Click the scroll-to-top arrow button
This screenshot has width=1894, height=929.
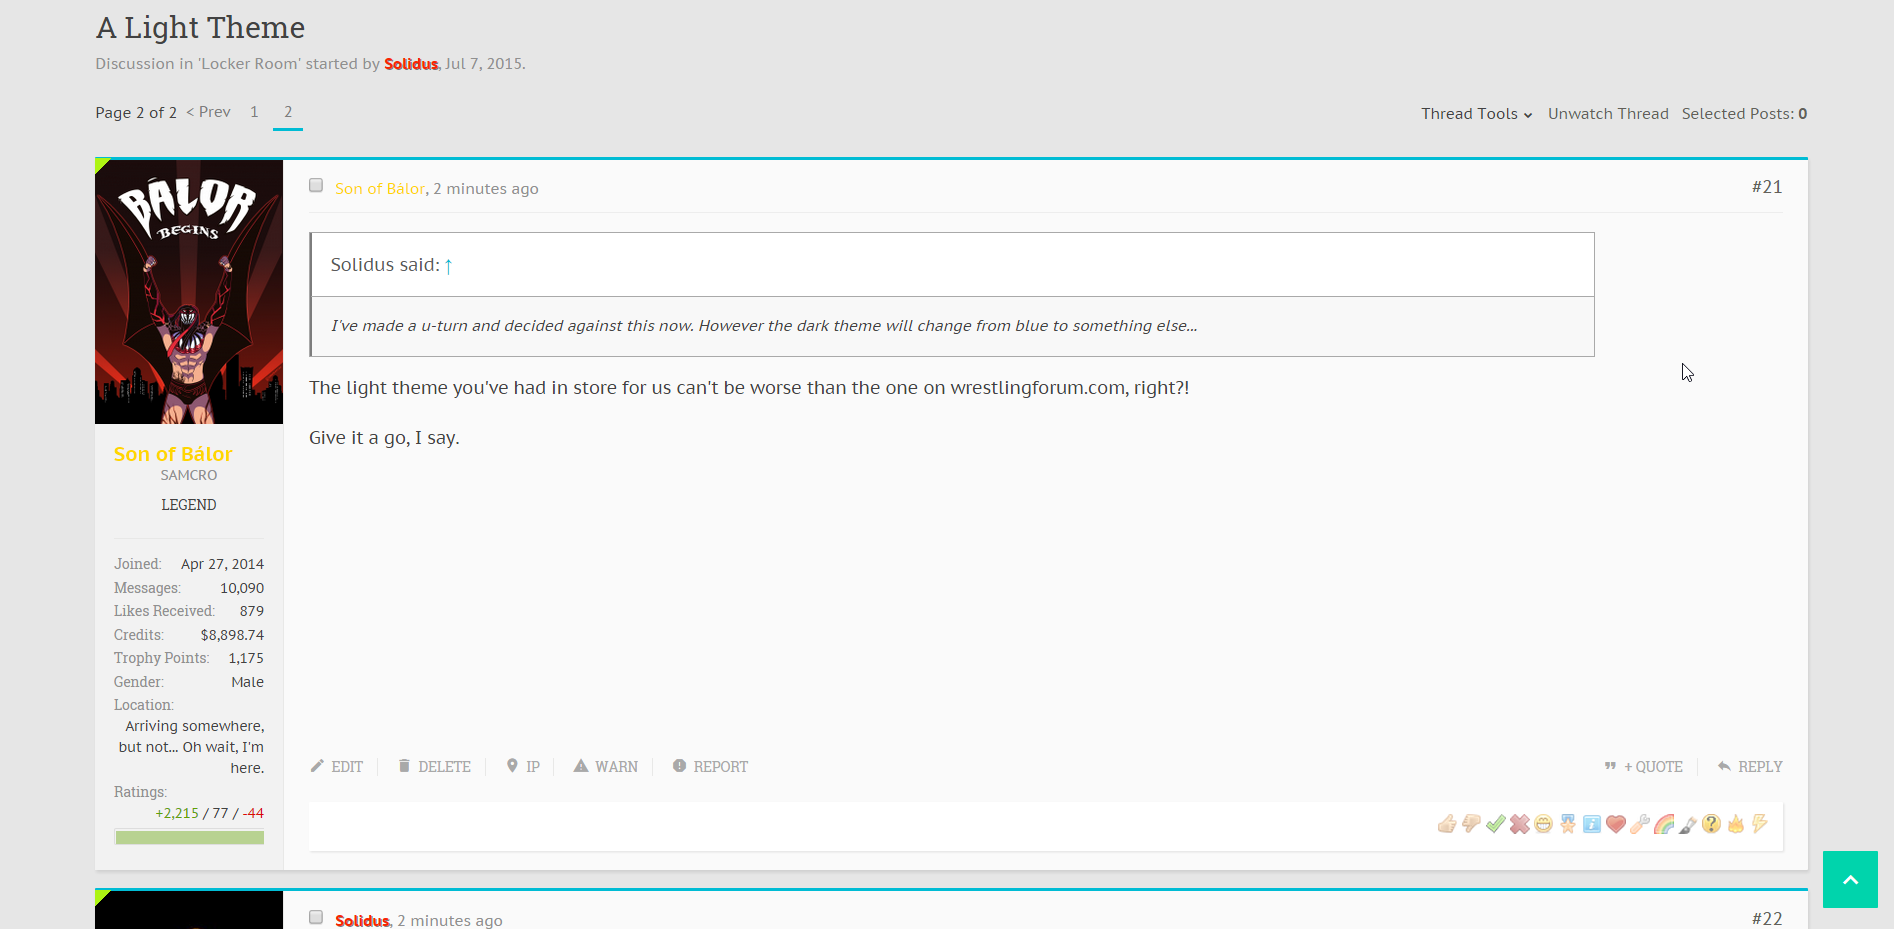click(x=1850, y=880)
